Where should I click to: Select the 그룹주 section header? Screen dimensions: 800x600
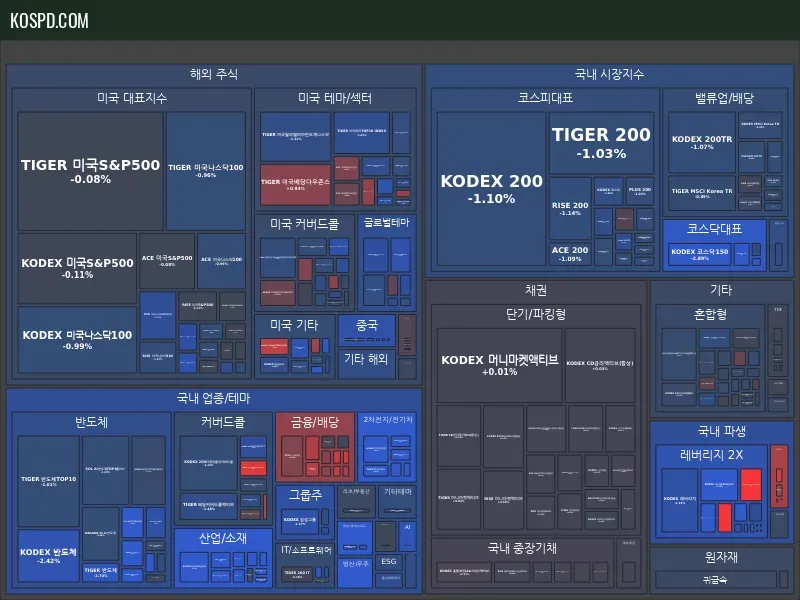(305, 495)
